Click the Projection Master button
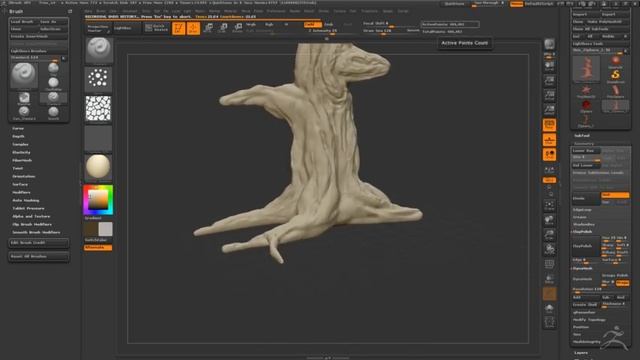 tap(98, 28)
